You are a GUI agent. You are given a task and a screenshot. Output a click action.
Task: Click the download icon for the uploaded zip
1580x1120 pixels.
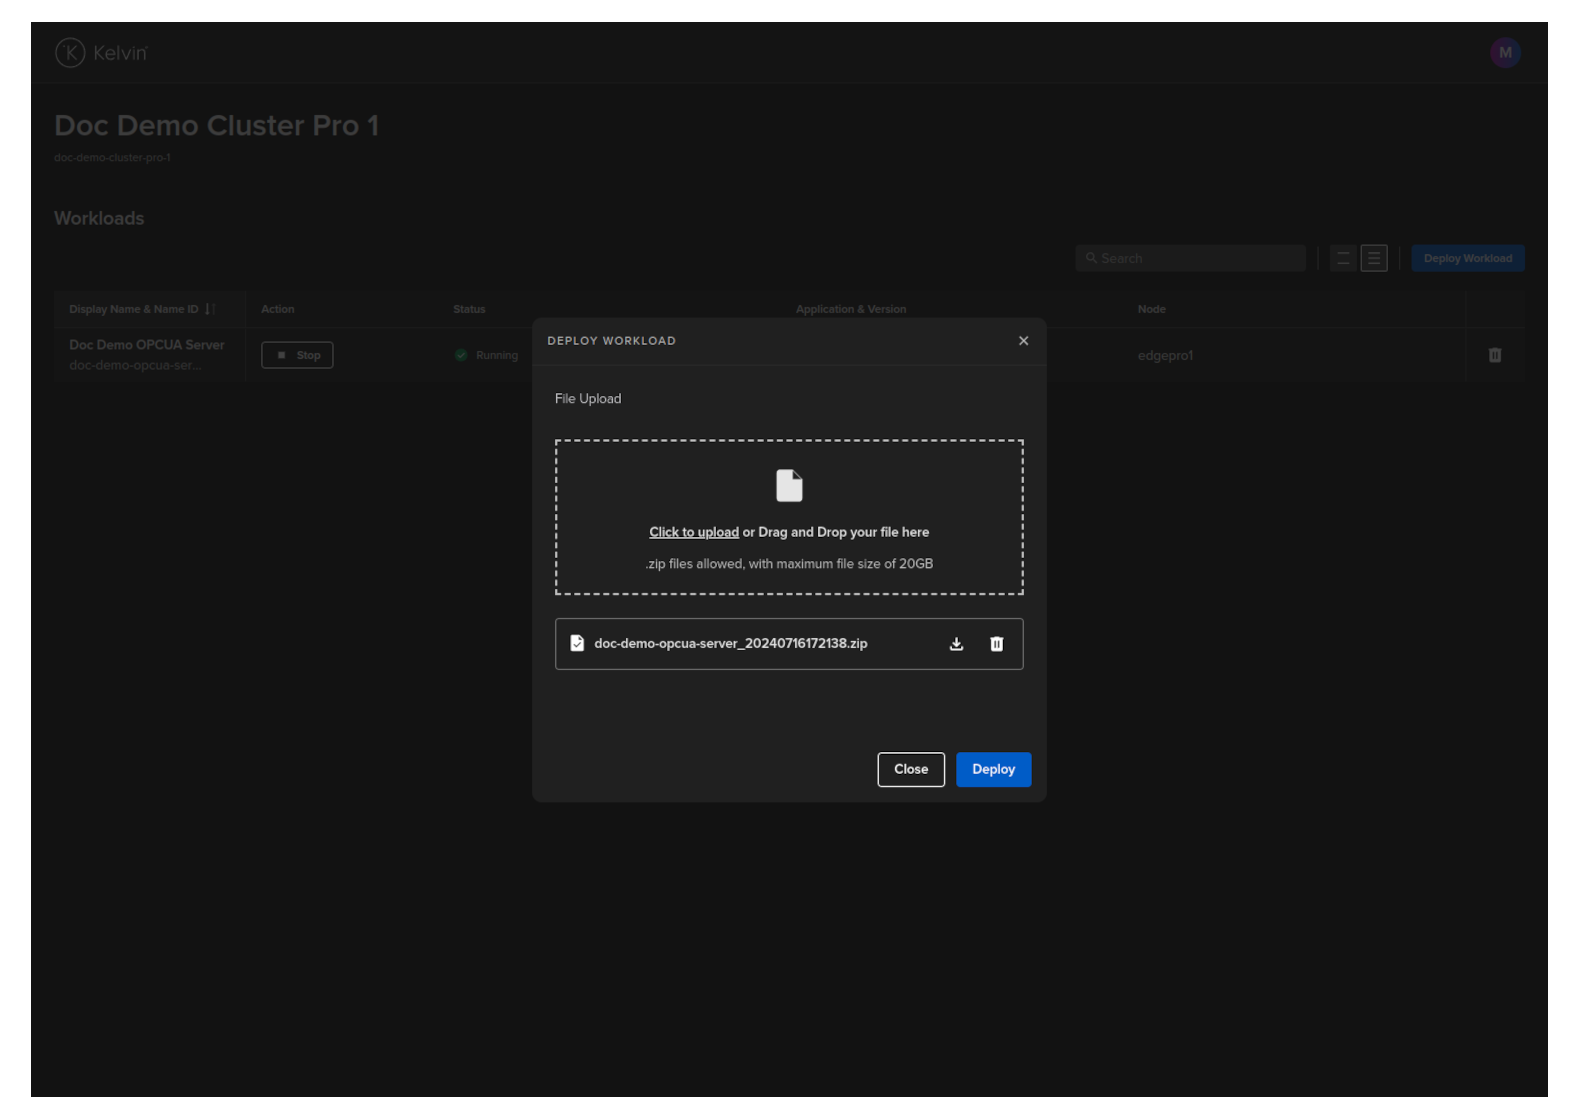pyautogui.click(x=956, y=644)
